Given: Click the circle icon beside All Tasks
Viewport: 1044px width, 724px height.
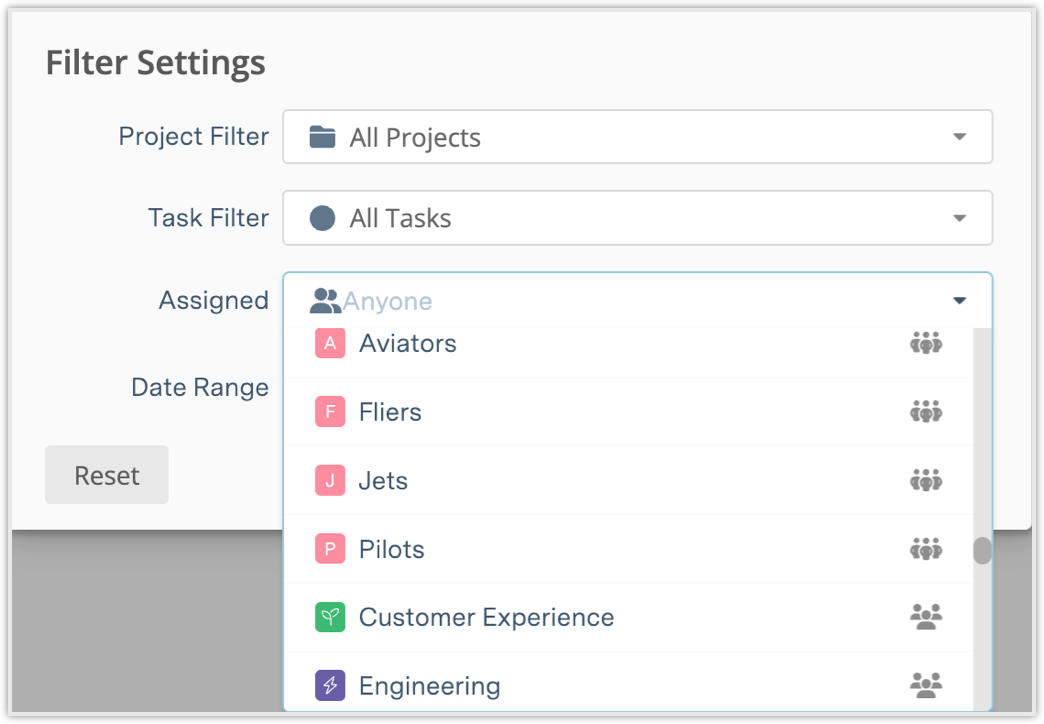Looking at the screenshot, I should 322,218.
